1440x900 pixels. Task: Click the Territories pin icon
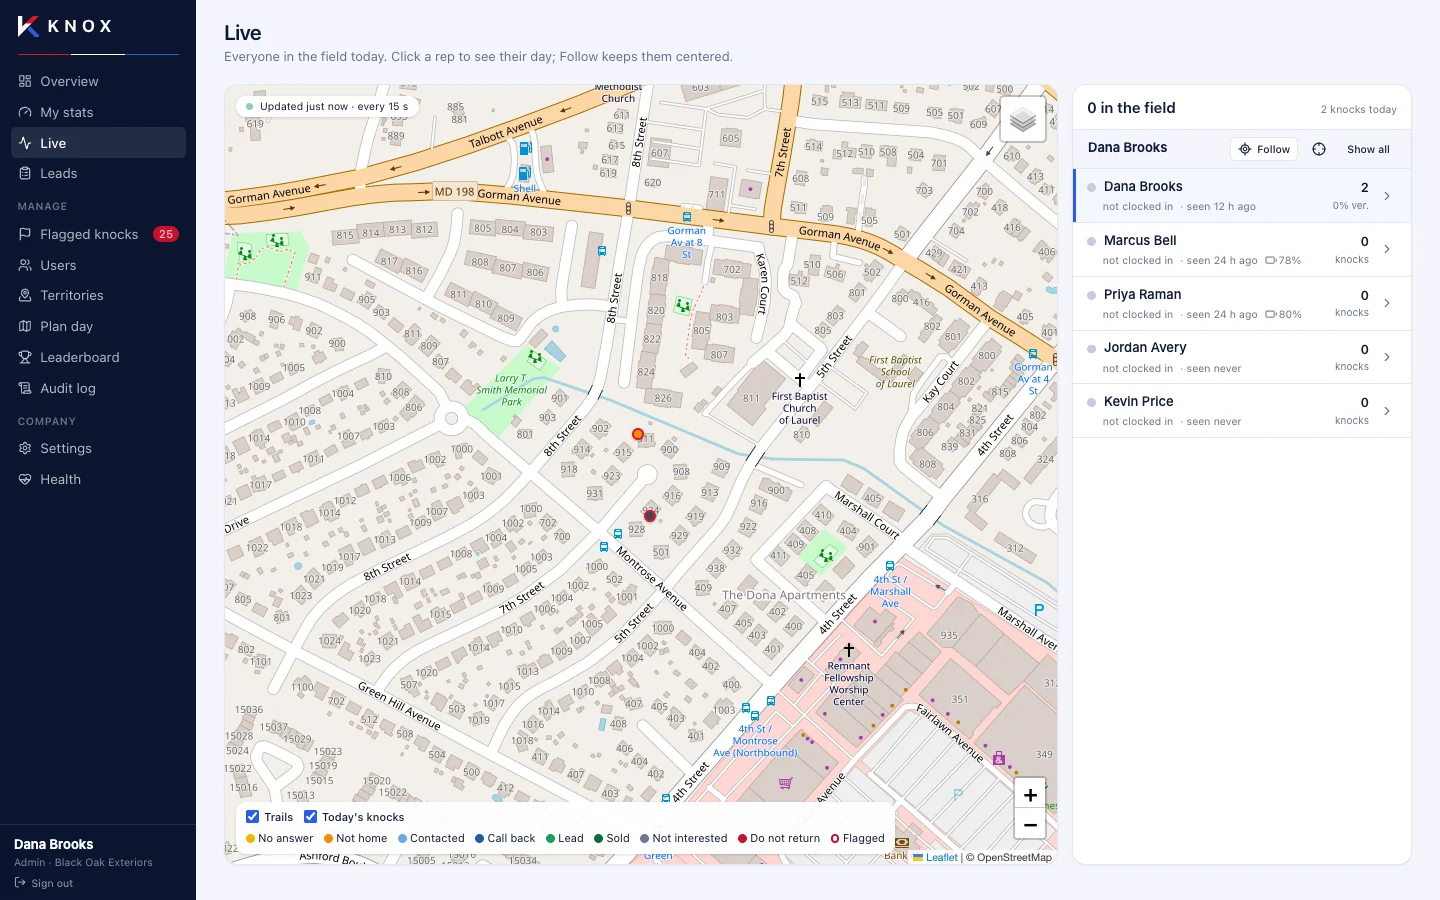[x=25, y=295]
